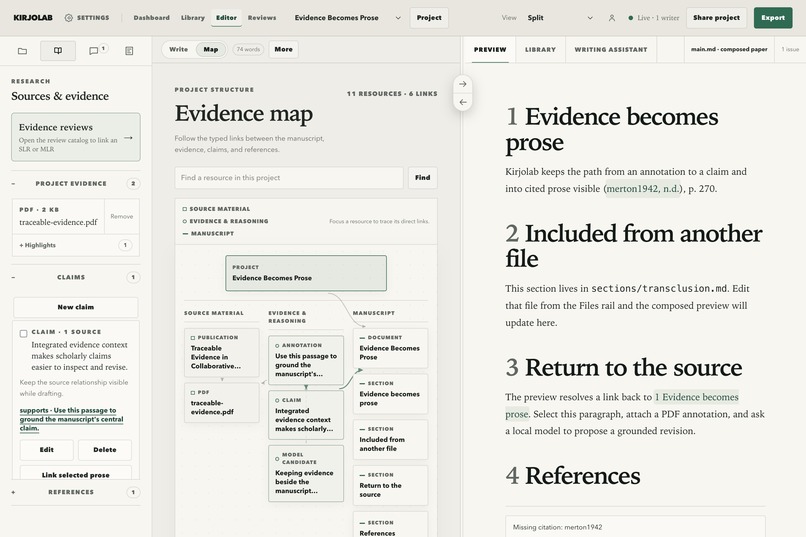Open the More menu
Image resolution: width=806 pixels, height=537 pixels.
(283, 49)
